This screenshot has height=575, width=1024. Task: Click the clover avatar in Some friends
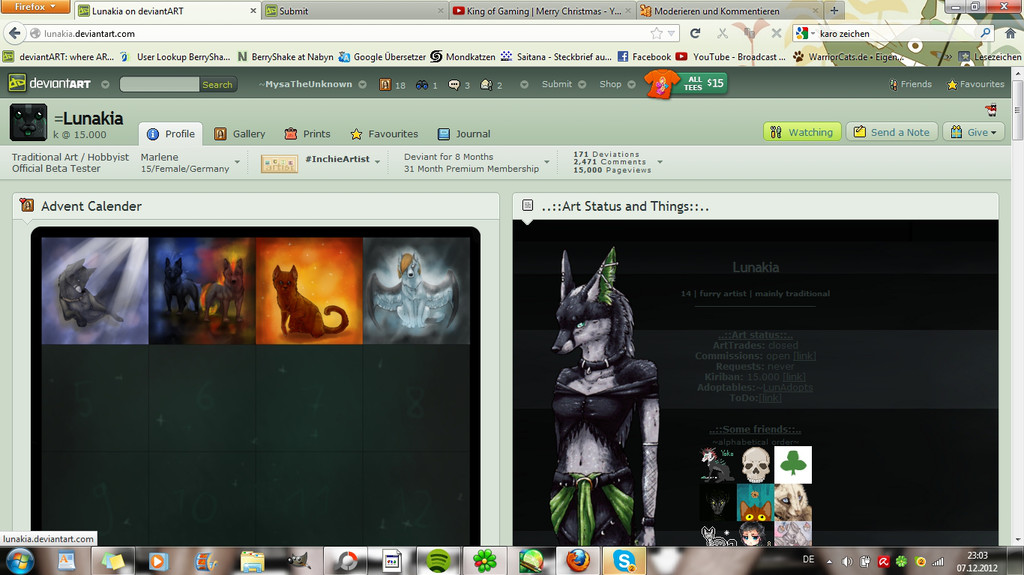(793, 465)
